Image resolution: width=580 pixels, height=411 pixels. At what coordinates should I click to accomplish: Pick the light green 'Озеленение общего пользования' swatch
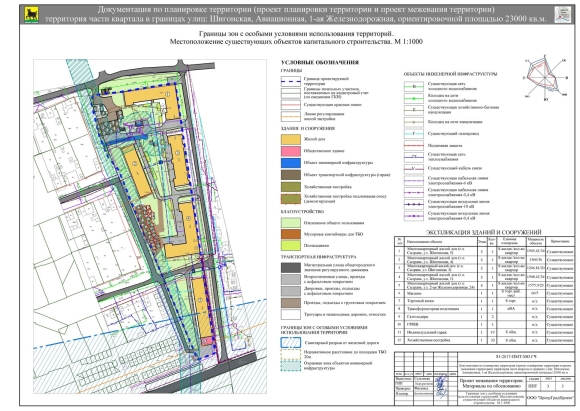(290, 223)
